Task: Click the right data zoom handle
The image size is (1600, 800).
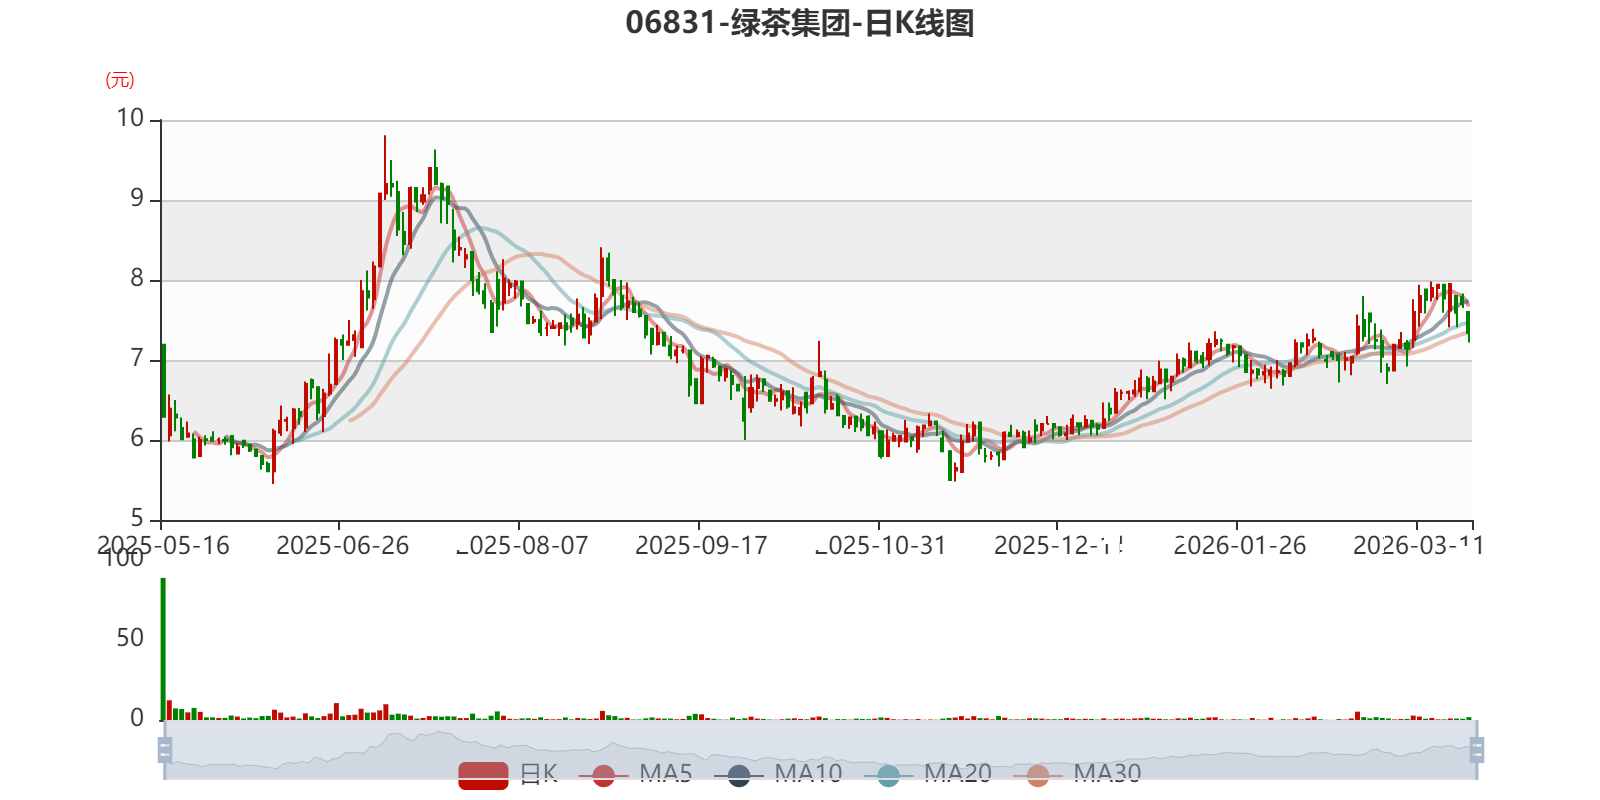Action: pos(1477,749)
